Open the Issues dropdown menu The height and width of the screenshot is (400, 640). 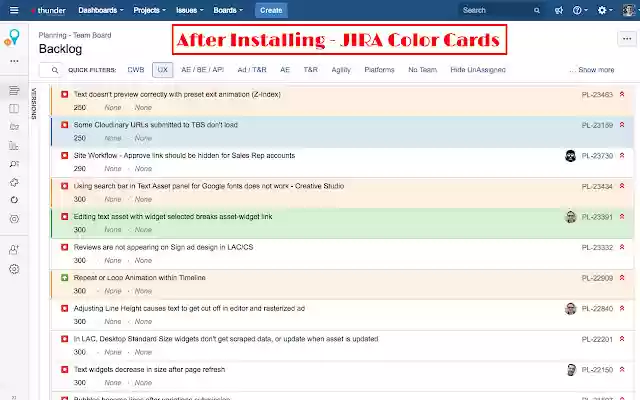coord(189,10)
